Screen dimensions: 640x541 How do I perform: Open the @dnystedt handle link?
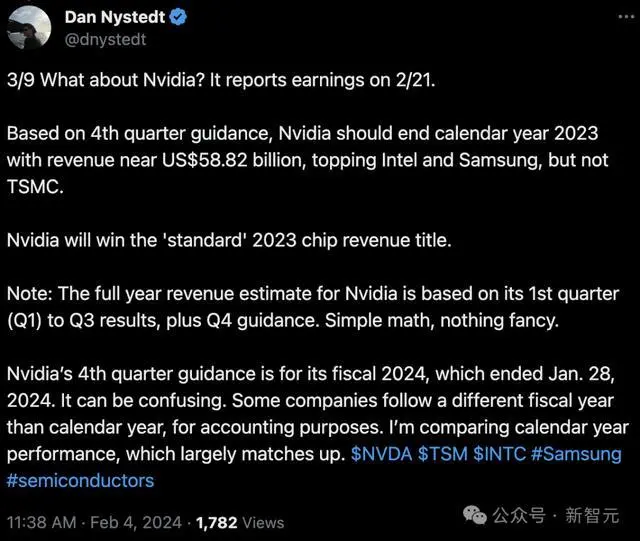point(105,40)
